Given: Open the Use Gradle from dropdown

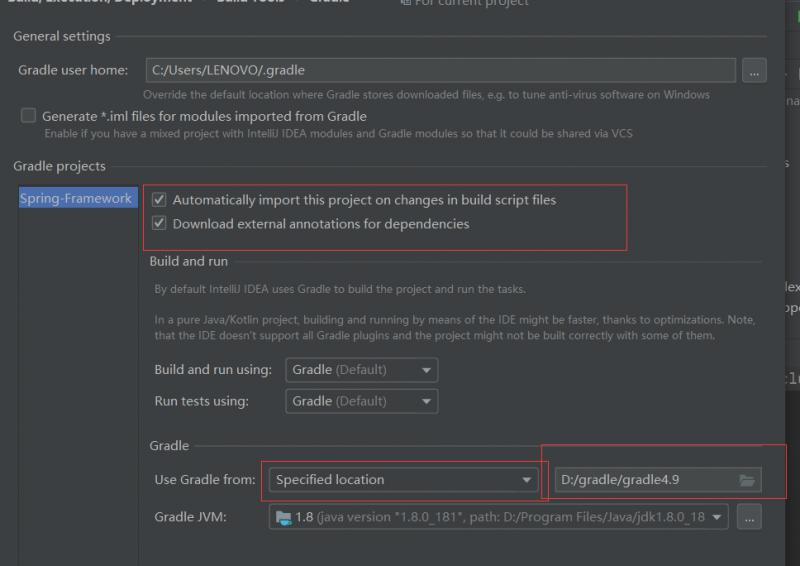Looking at the screenshot, I should click(404, 480).
